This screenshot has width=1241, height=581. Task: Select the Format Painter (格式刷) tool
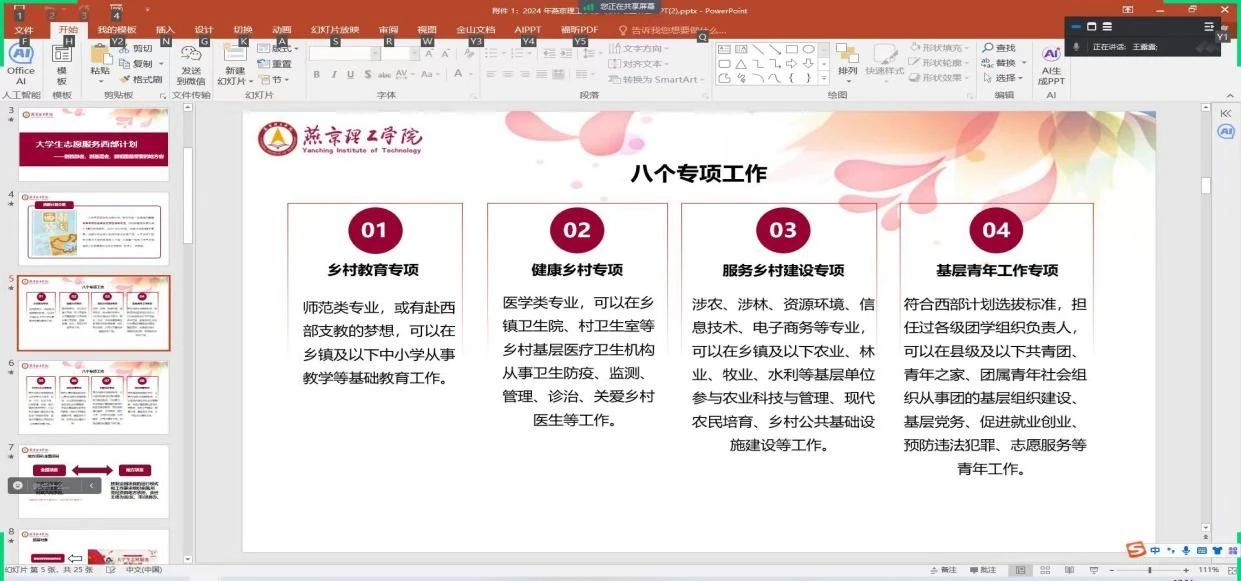coord(142,80)
